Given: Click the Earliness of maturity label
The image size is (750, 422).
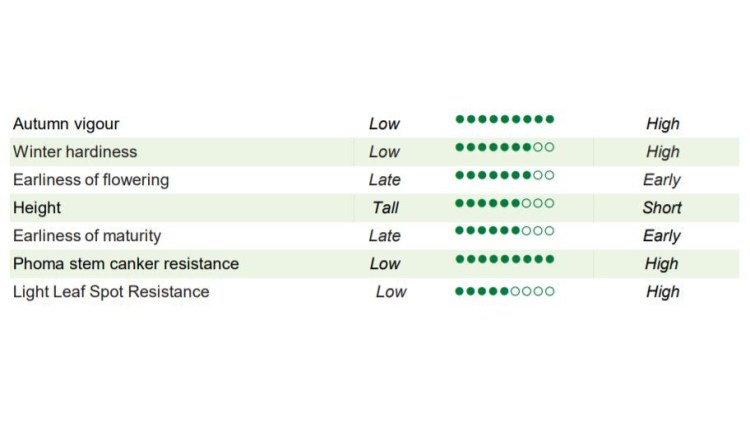Looking at the screenshot, I should [x=87, y=236].
